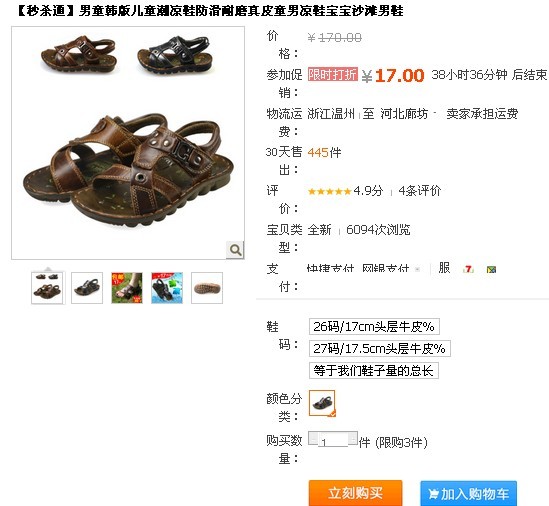Viewport: 549px width, 506px height.
Task: View the black sandal thumbnail
Action: [x=87, y=288]
